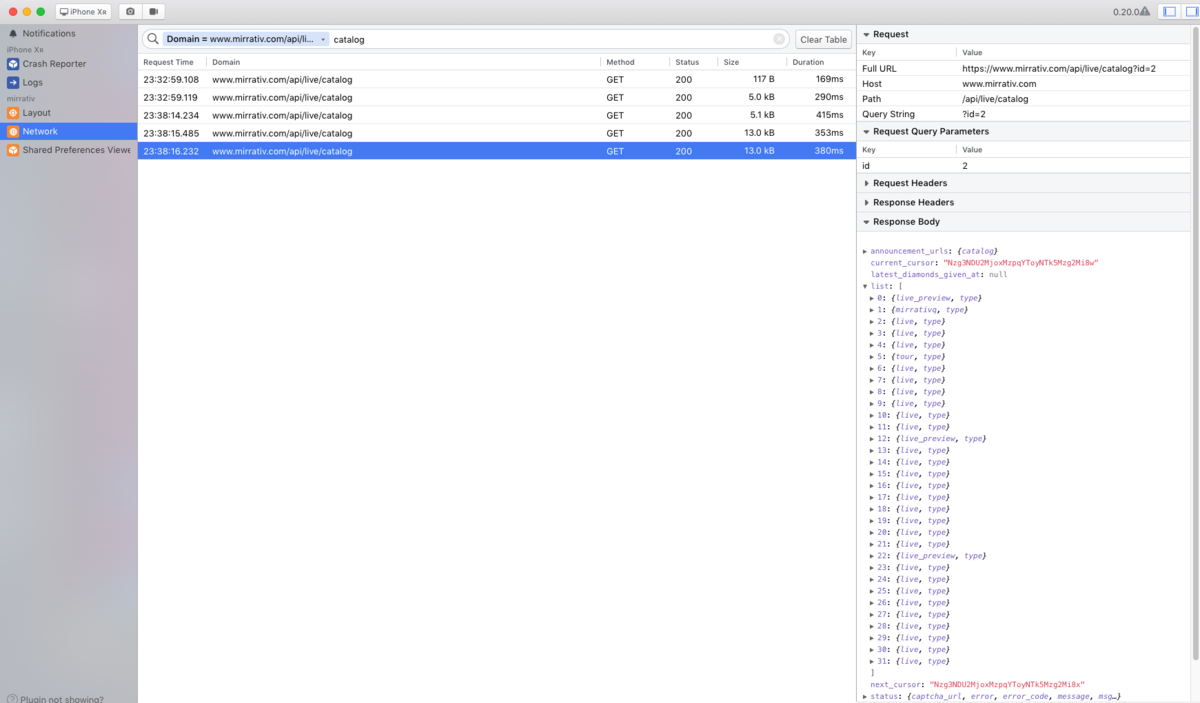This screenshot has width=1200, height=703.
Task: Clear the search field with the x icon
Action: click(779, 39)
